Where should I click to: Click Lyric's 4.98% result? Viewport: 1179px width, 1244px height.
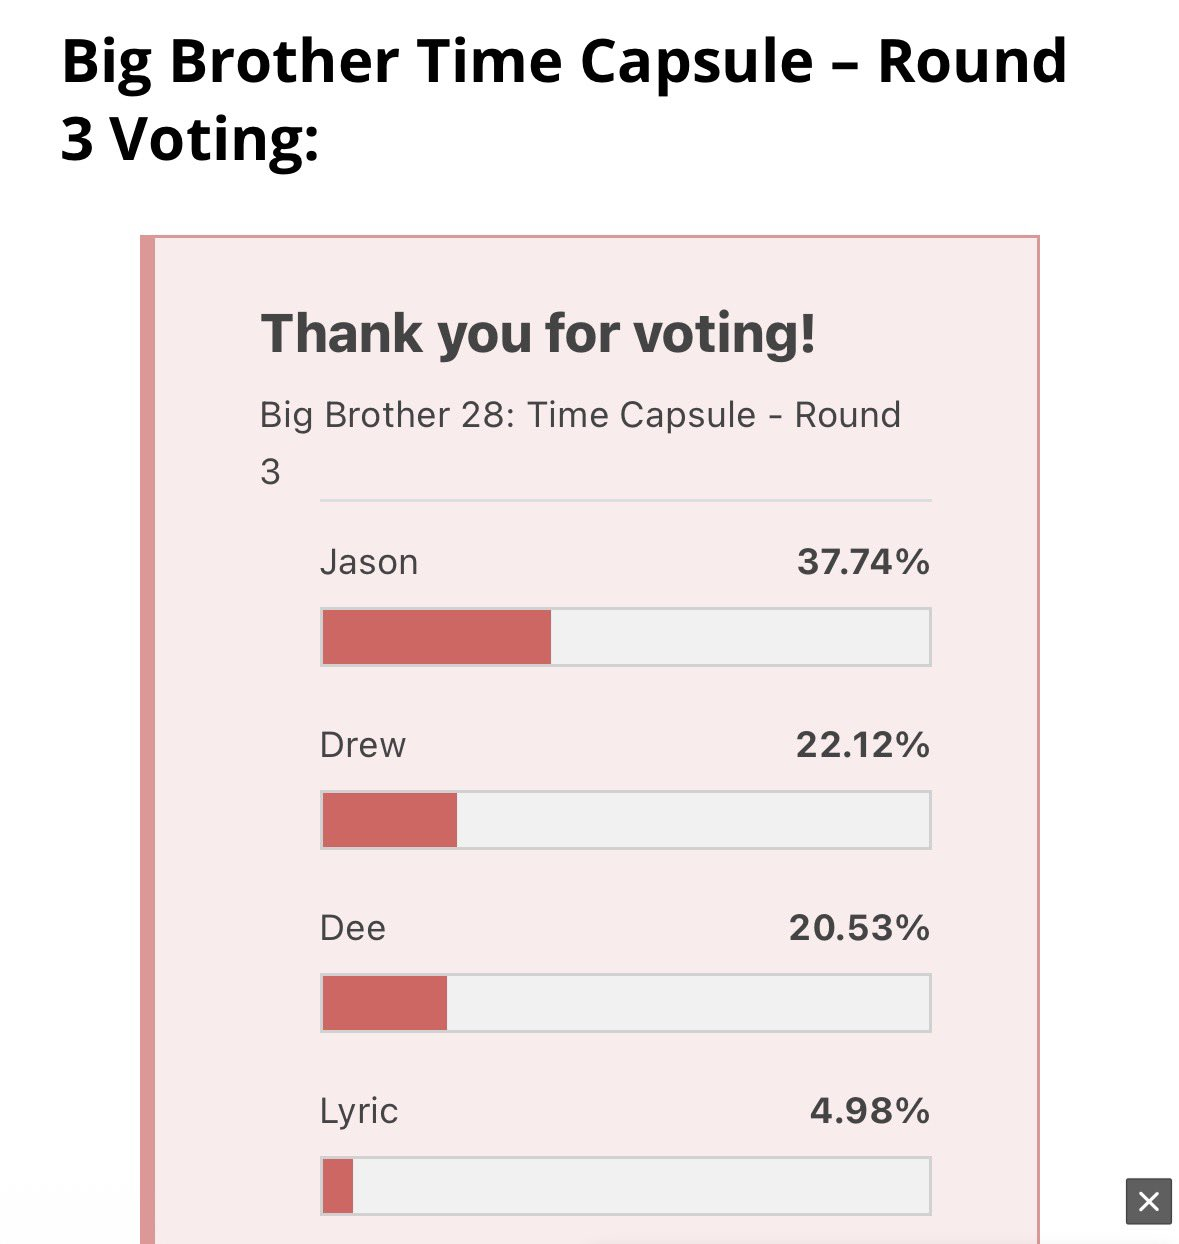click(870, 1112)
